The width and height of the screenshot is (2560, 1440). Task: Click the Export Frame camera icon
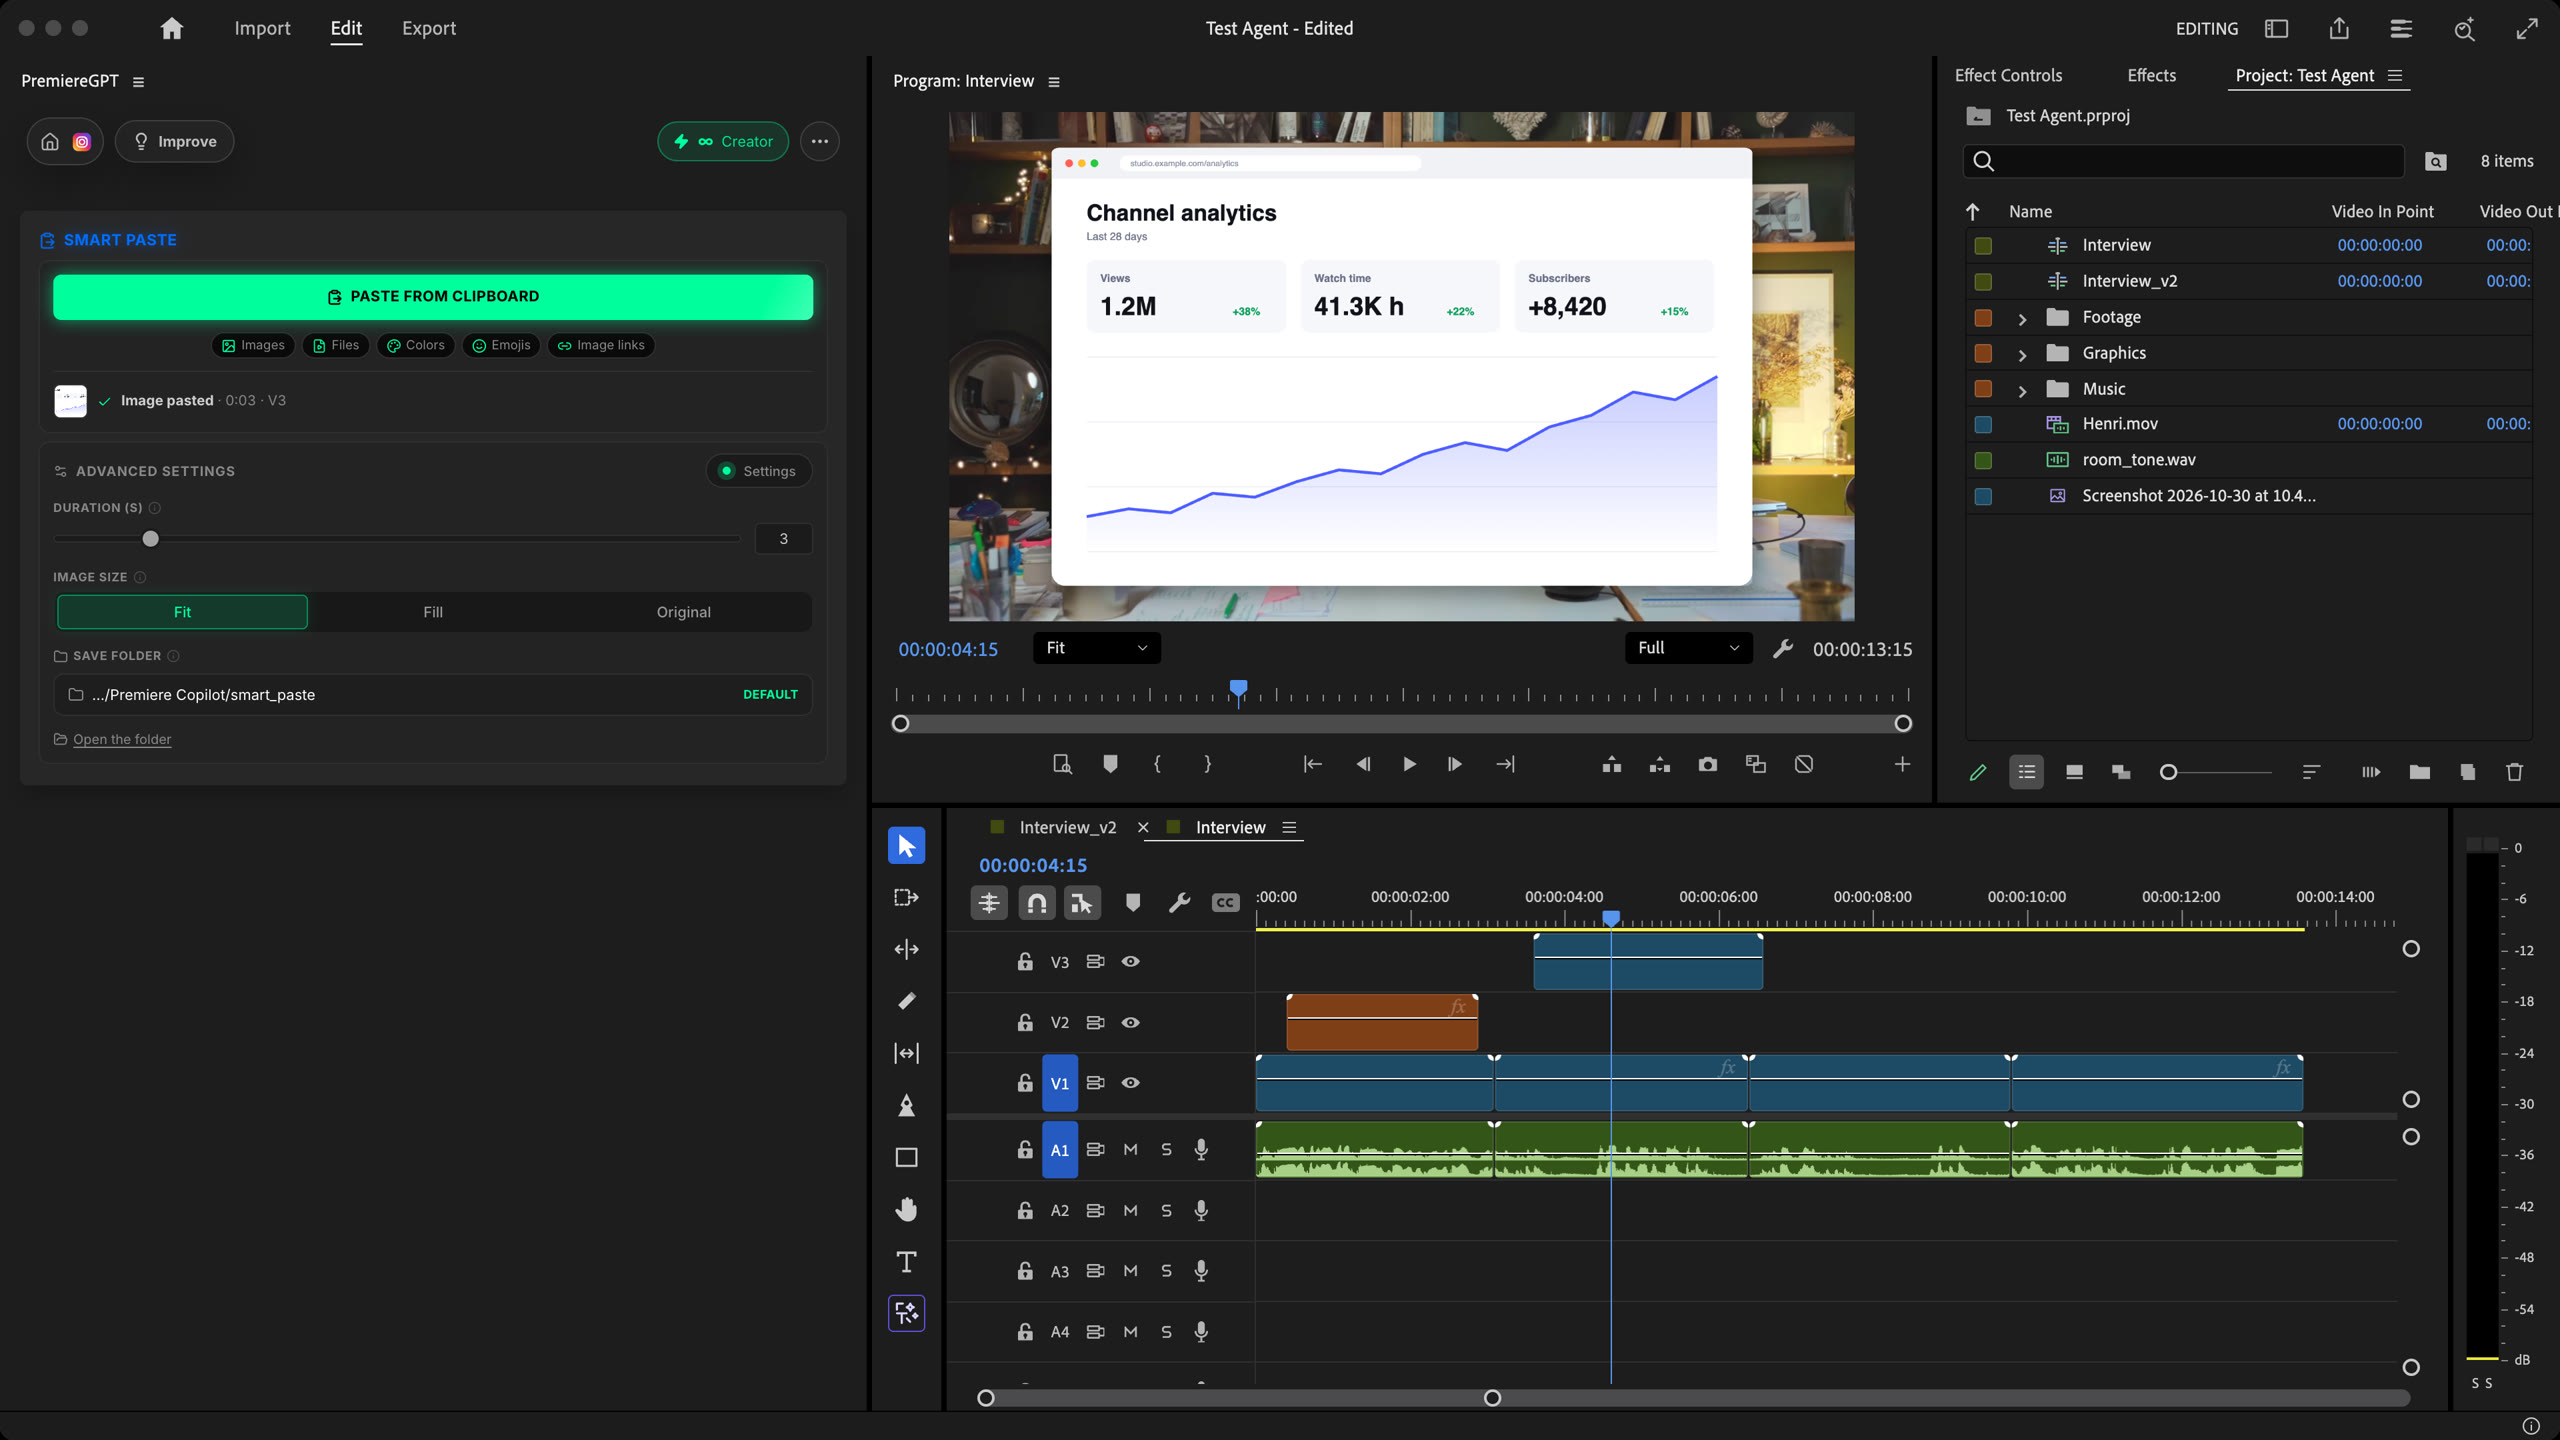click(1707, 764)
